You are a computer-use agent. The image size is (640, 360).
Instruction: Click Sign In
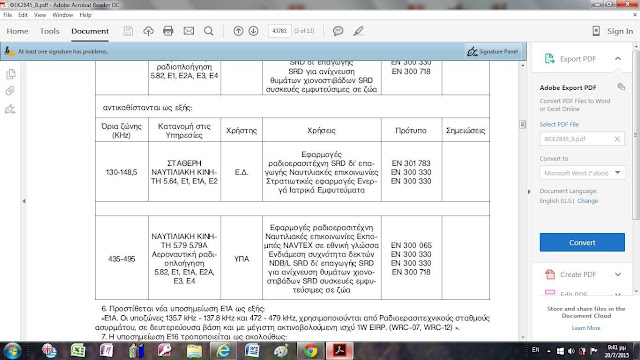pyautogui.click(x=620, y=31)
